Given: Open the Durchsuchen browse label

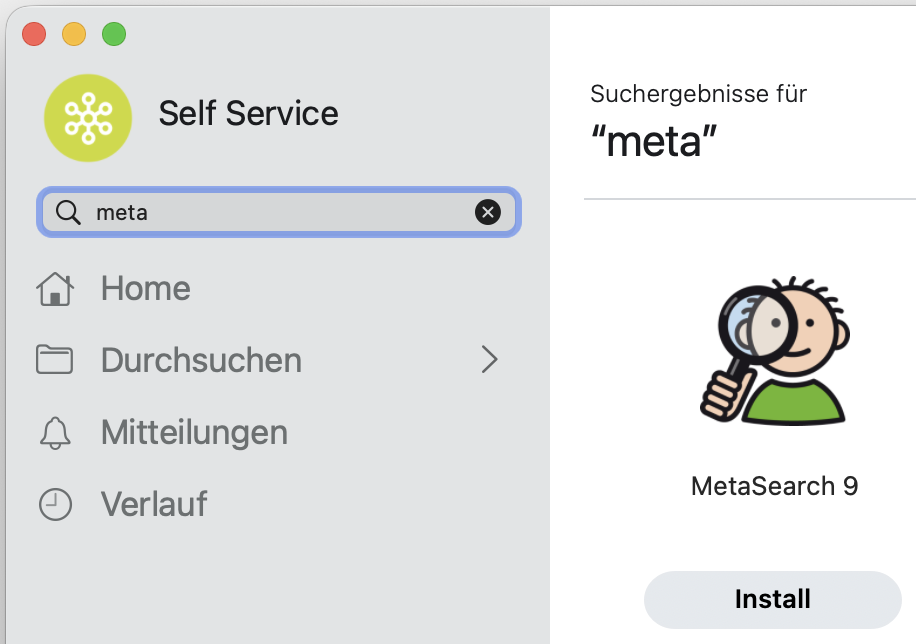Looking at the screenshot, I should pos(201,360).
